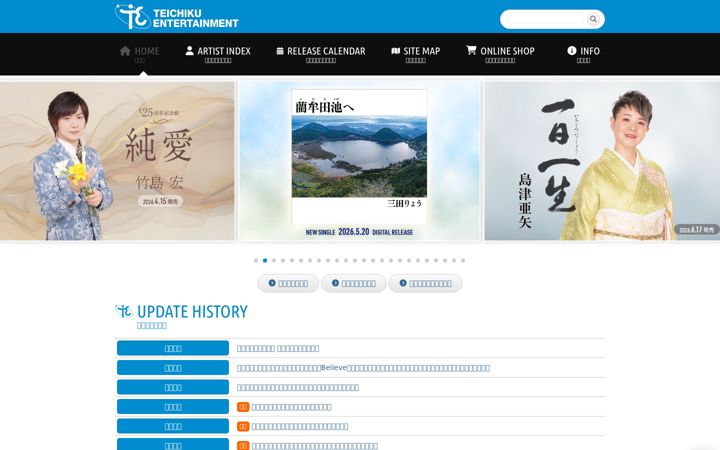The image size is (720, 450).
Task: Submit search with the magnifier icon
Action: click(x=593, y=19)
